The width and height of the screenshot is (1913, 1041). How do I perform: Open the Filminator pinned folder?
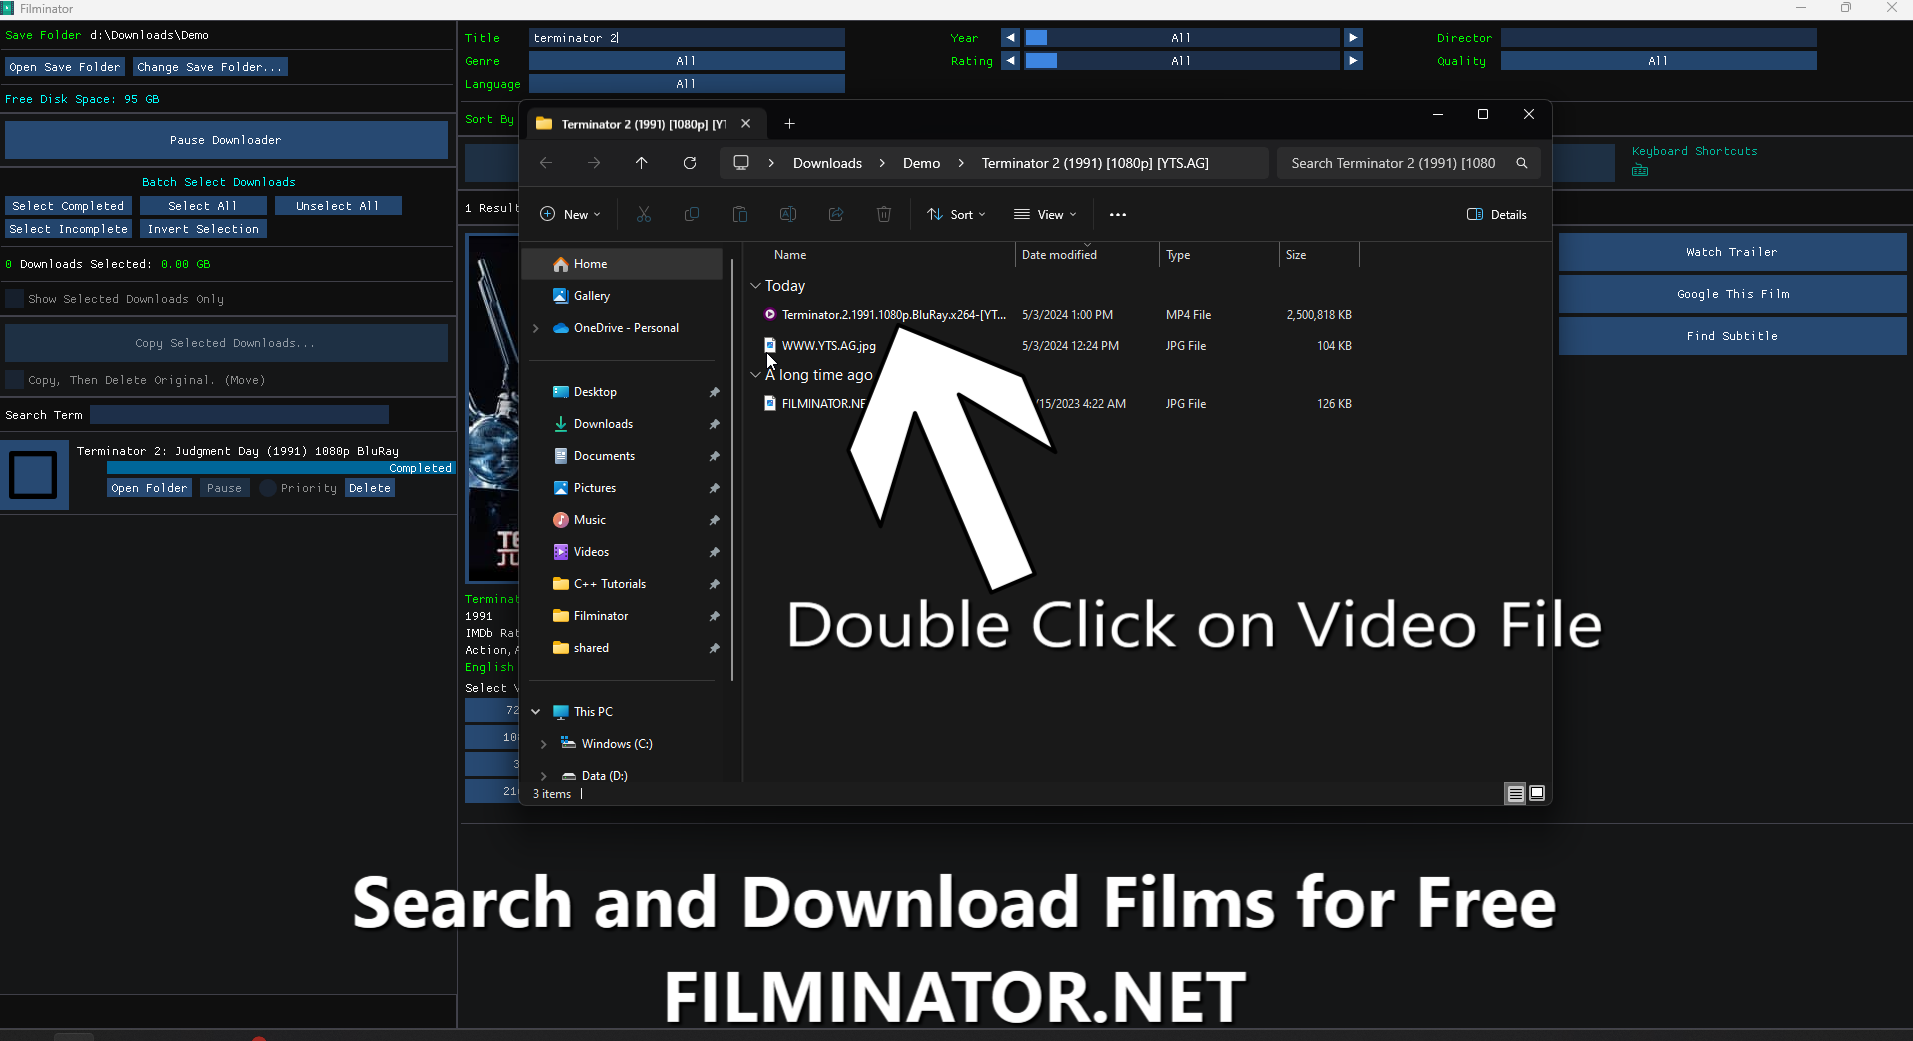(x=600, y=616)
